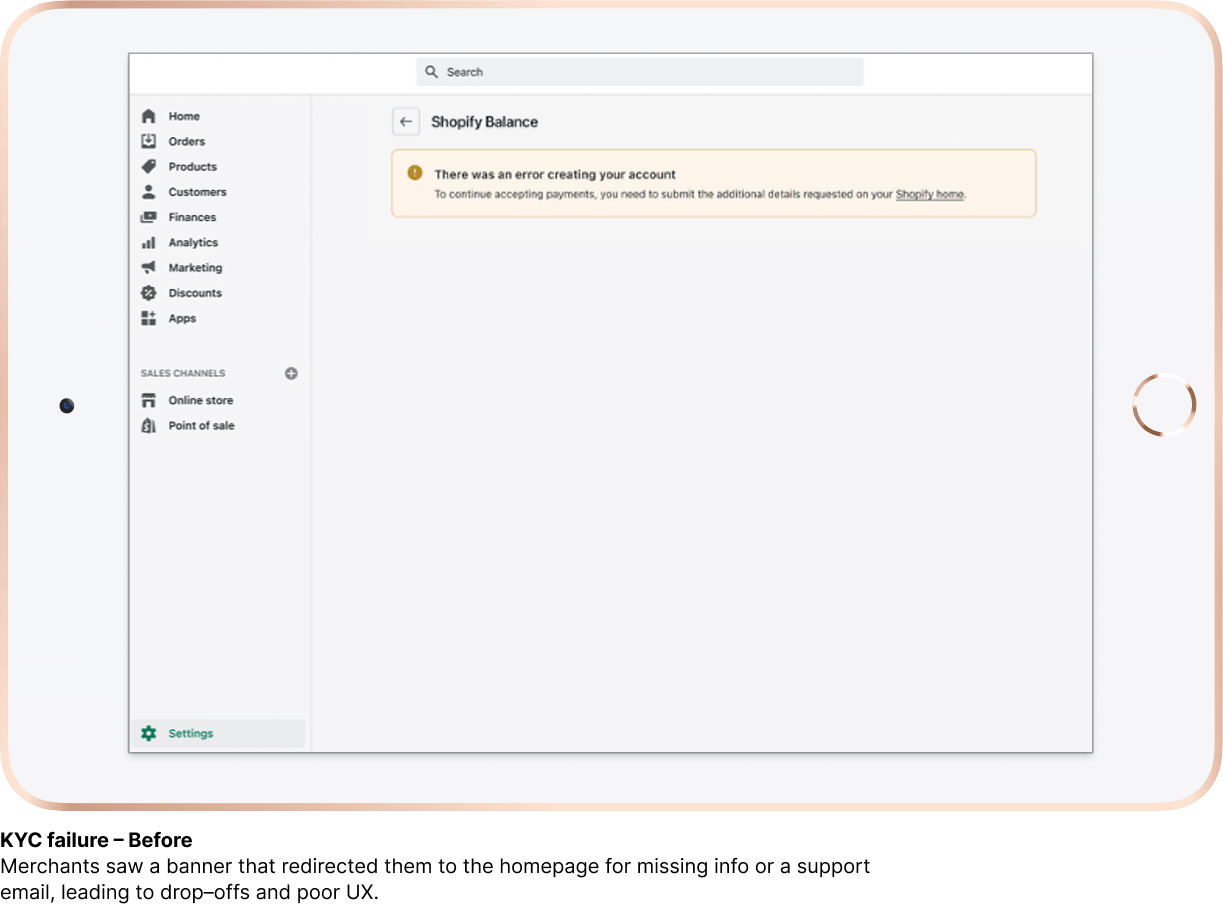Follow the Shopify home link in banner
Screen dimensions: 1223x905
tap(930, 194)
